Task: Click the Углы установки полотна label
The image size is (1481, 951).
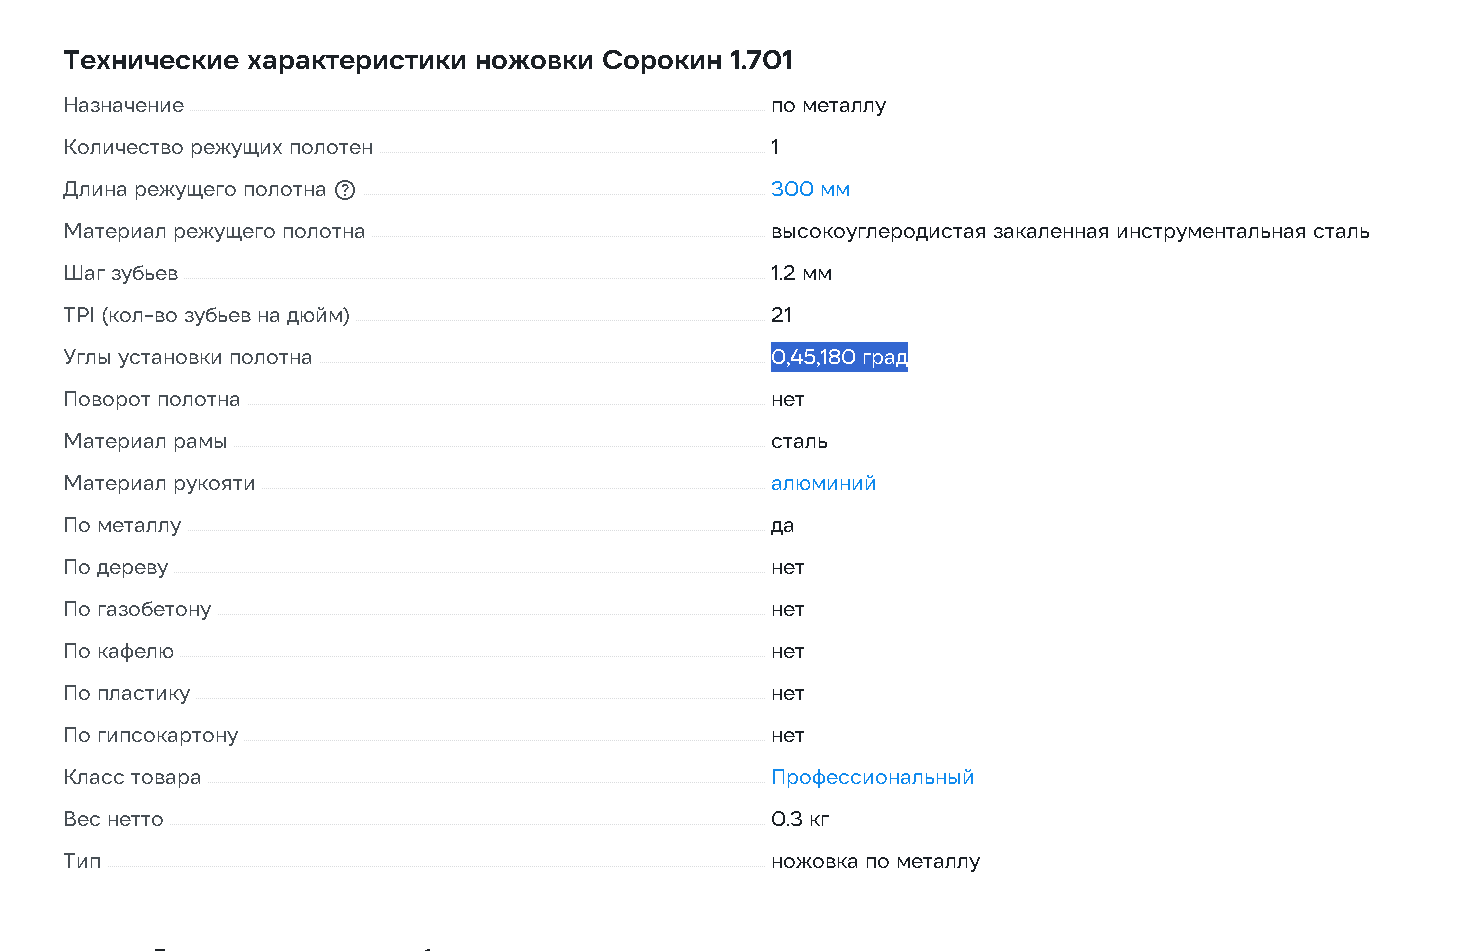Action: pyautogui.click(x=188, y=357)
